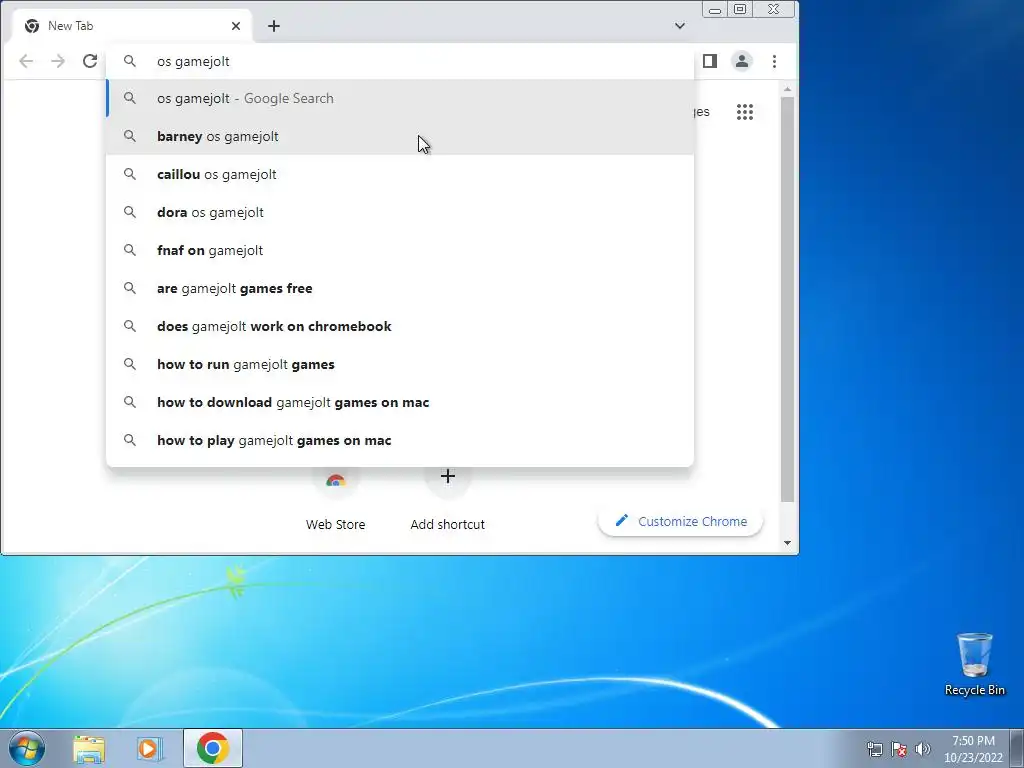Screen dimensions: 1024x768
Task: Click the volume speaker tray icon
Action: pyautogui.click(x=922, y=749)
